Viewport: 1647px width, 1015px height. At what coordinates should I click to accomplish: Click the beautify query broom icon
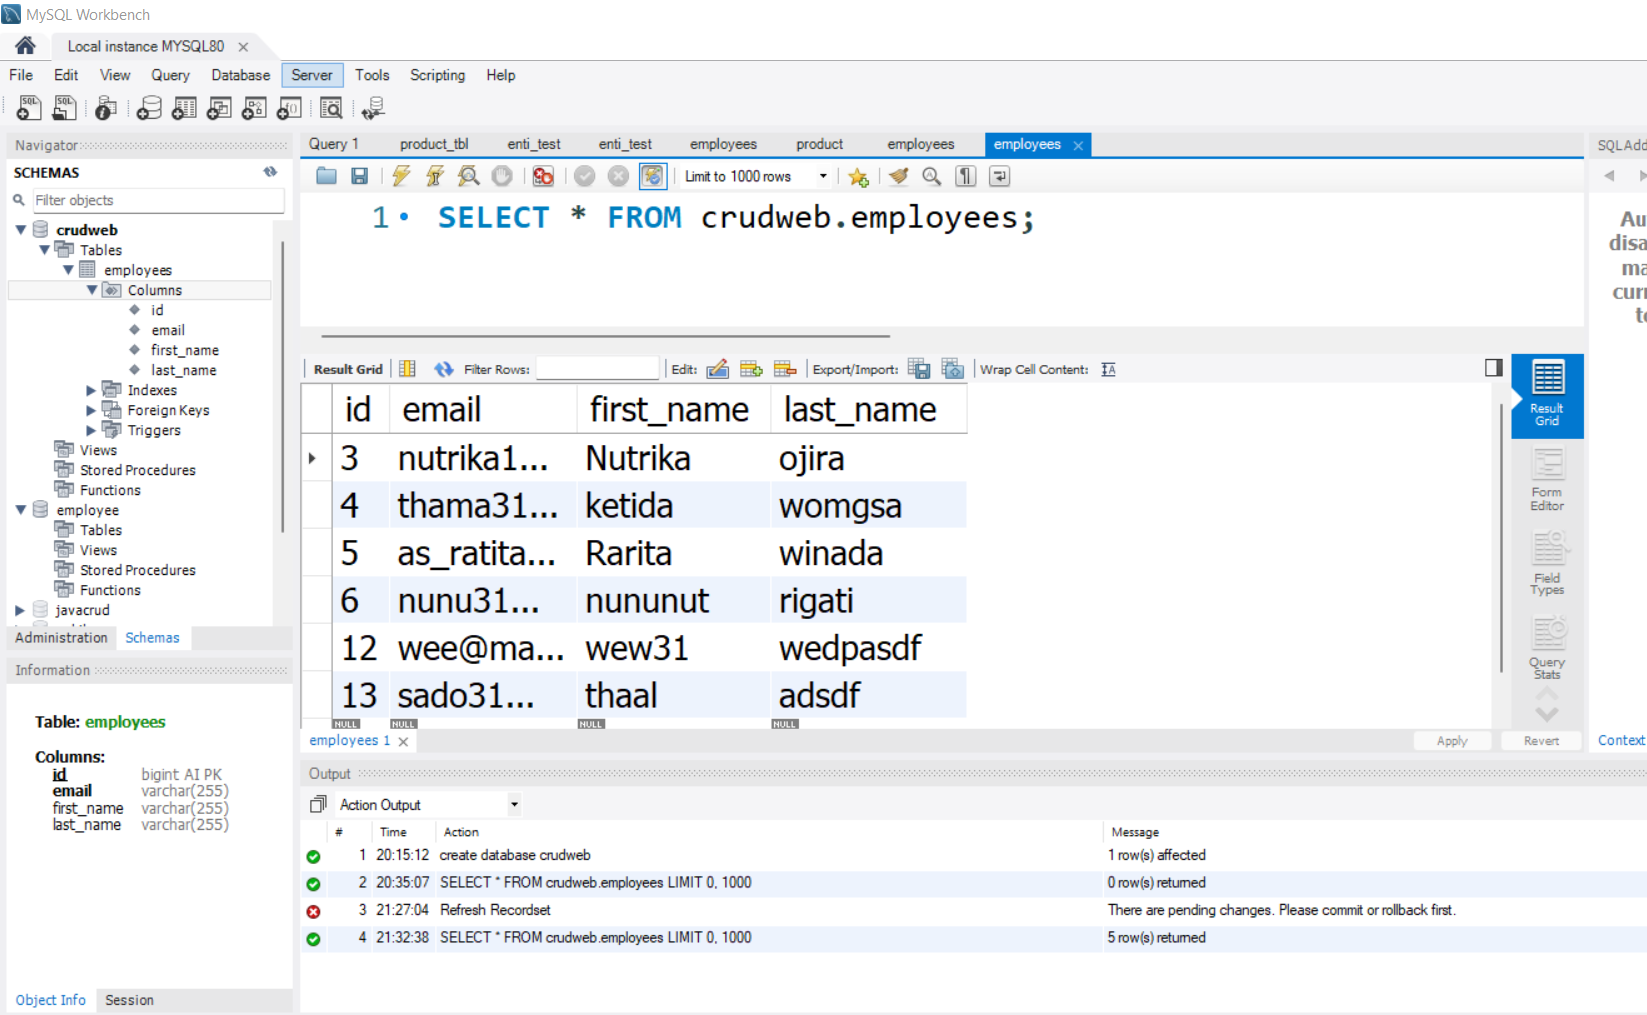click(x=898, y=176)
